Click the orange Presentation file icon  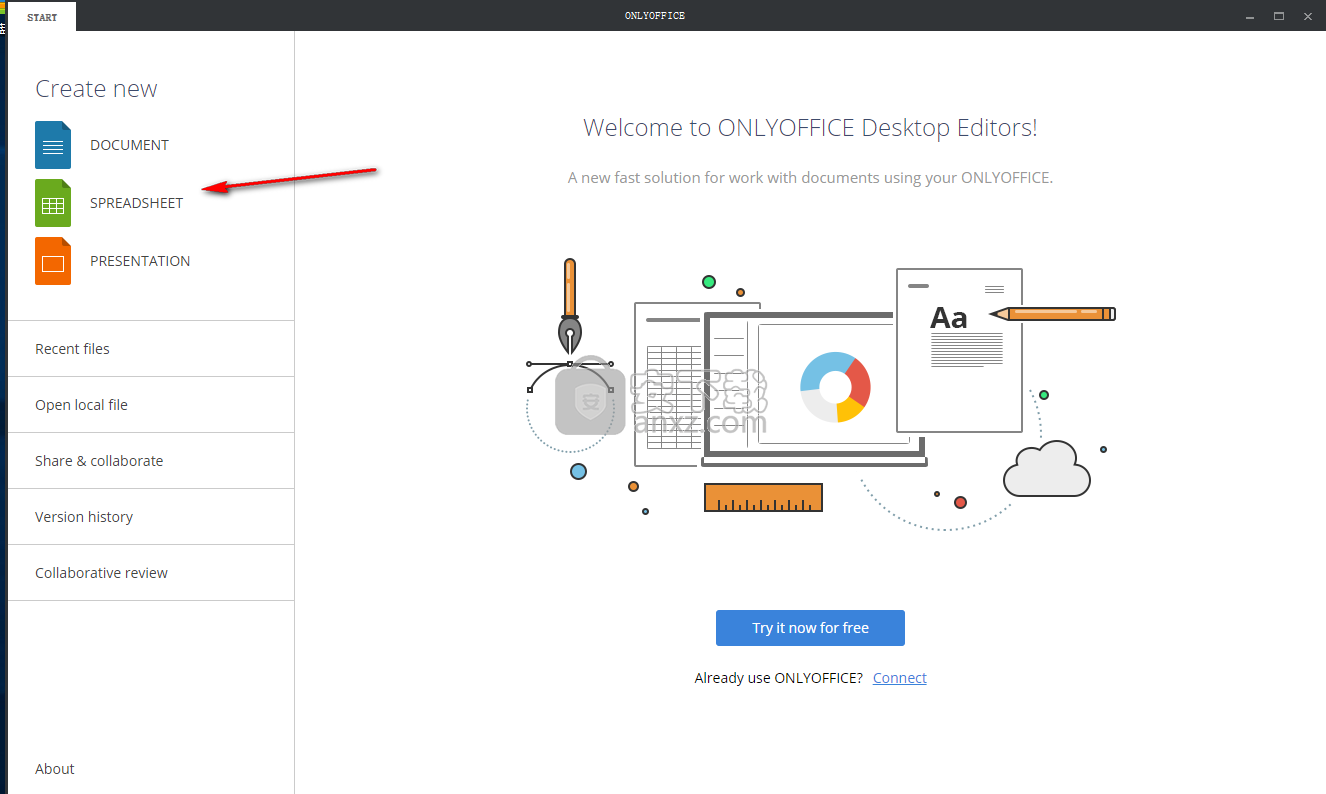pos(53,261)
